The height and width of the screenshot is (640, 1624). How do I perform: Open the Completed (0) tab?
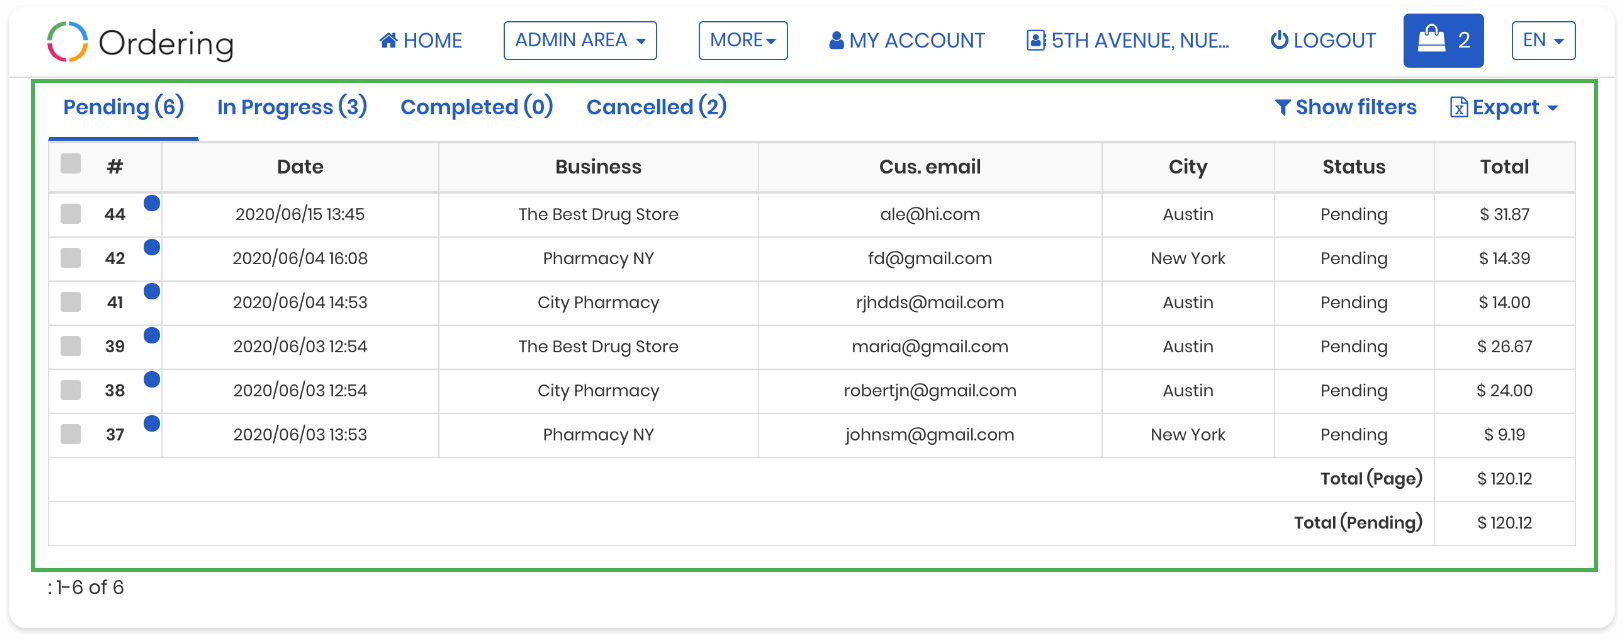click(x=477, y=107)
